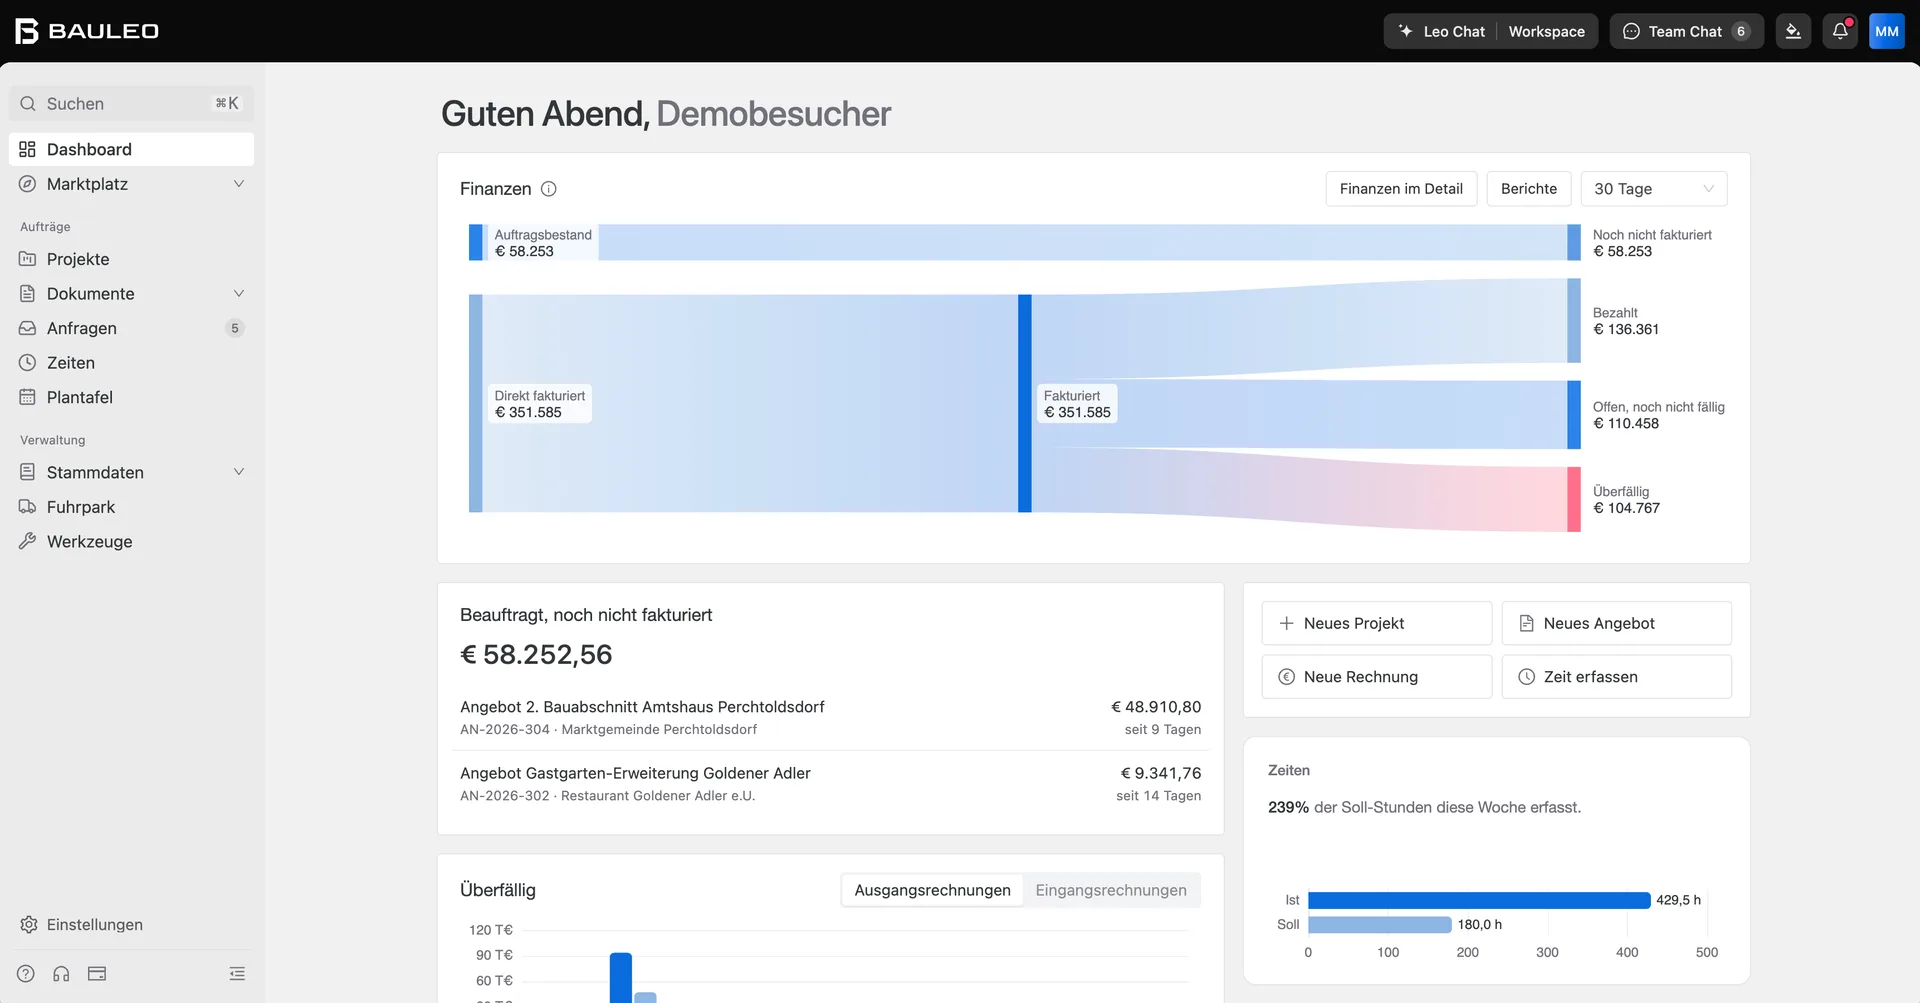Click the Einstellungen gear icon

[28, 925]
